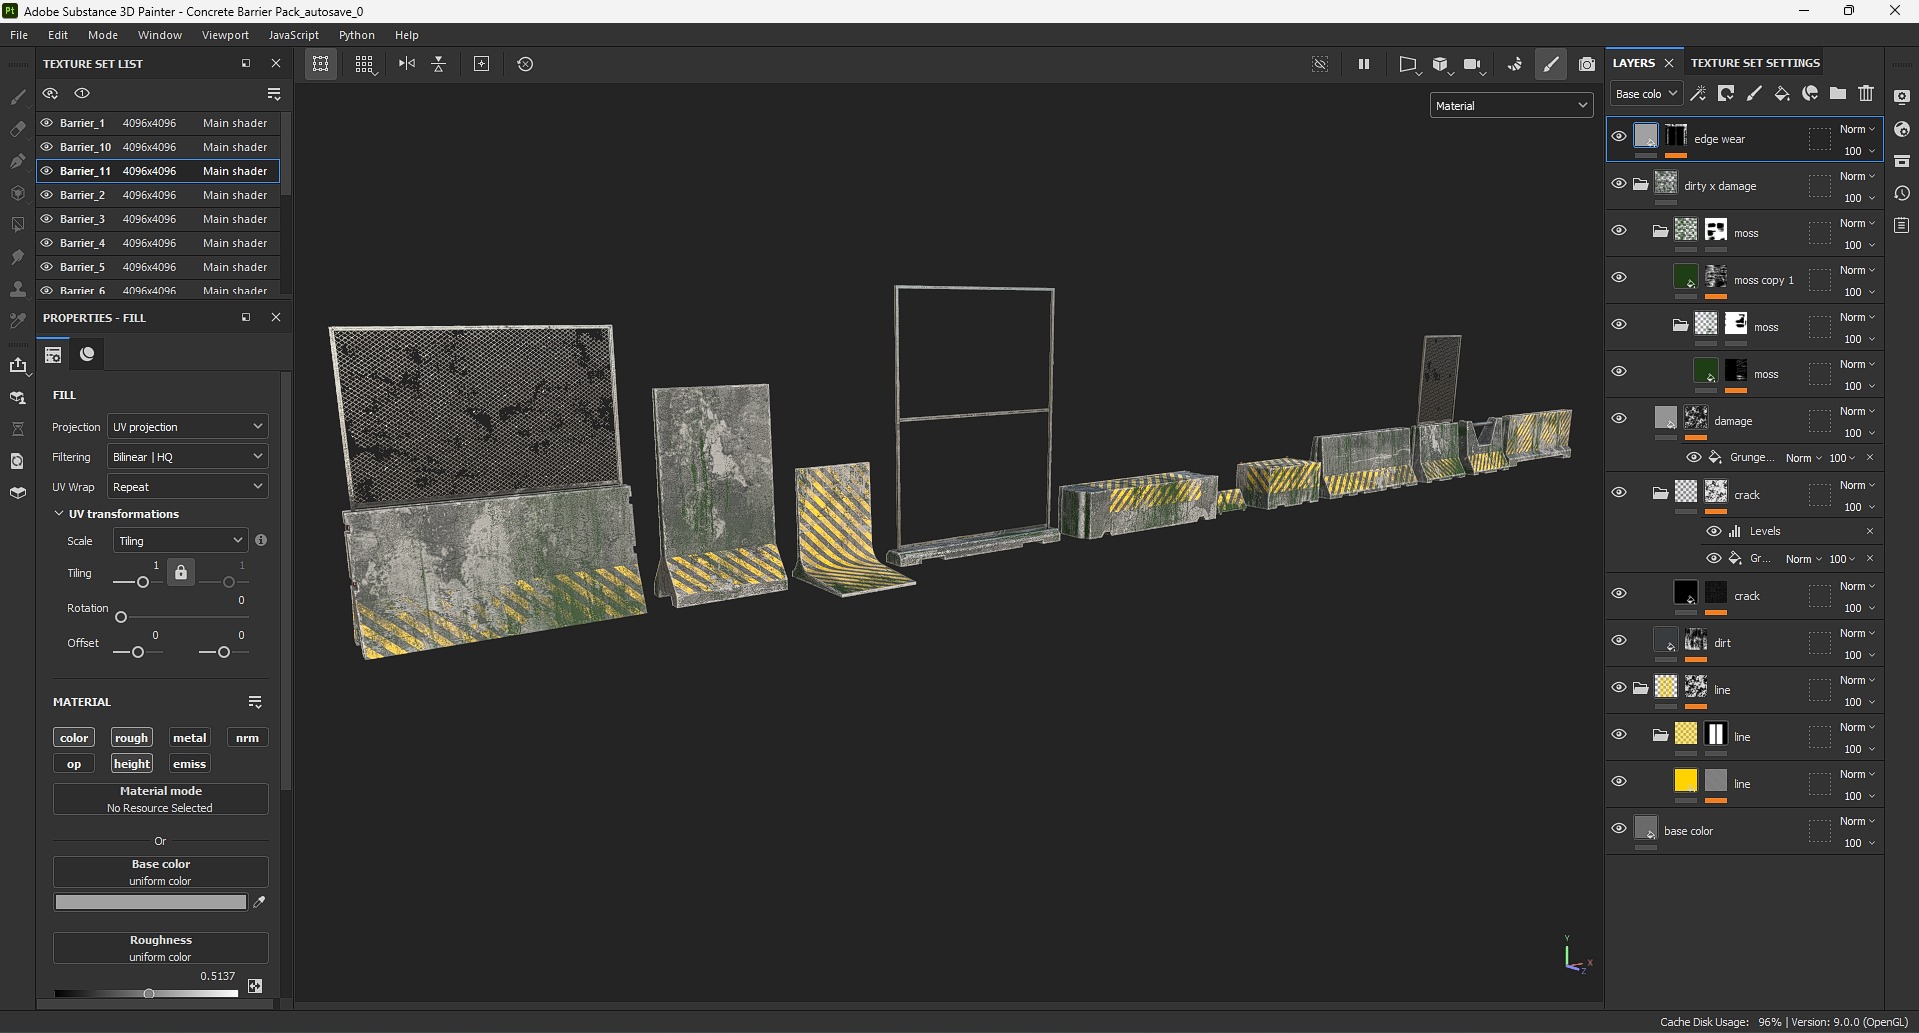Toggle visibility of Barrier_4 texture set
Image resolution: width=1919 pixels, height=1033 pixels.
point(46,243)
